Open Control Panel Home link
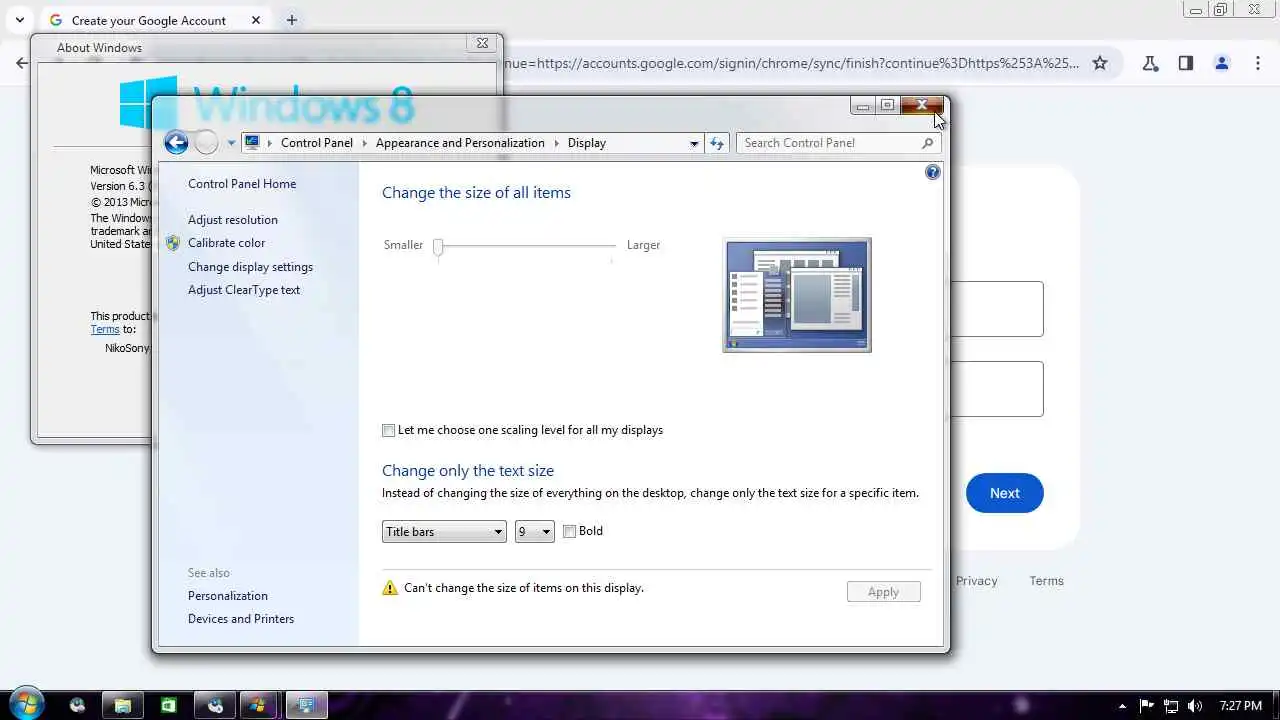The width and height of the screenshot is (1280, 720). click(x=242, y=184)
